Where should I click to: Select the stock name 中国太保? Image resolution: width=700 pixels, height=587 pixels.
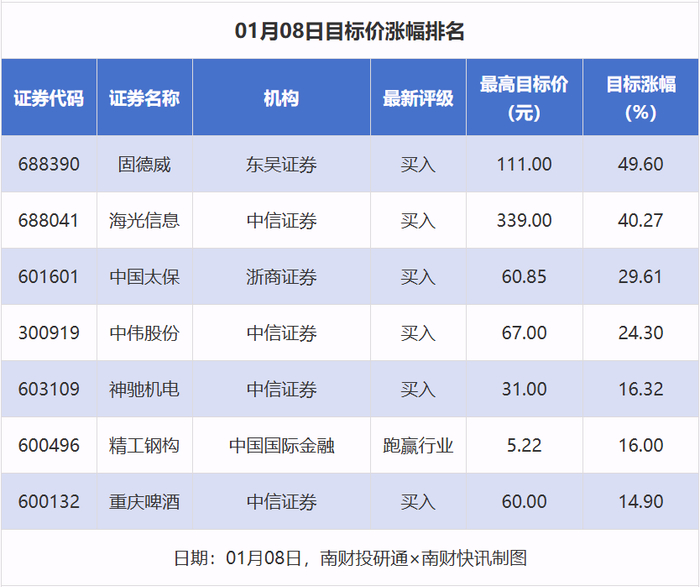click(x=144, y=277)
